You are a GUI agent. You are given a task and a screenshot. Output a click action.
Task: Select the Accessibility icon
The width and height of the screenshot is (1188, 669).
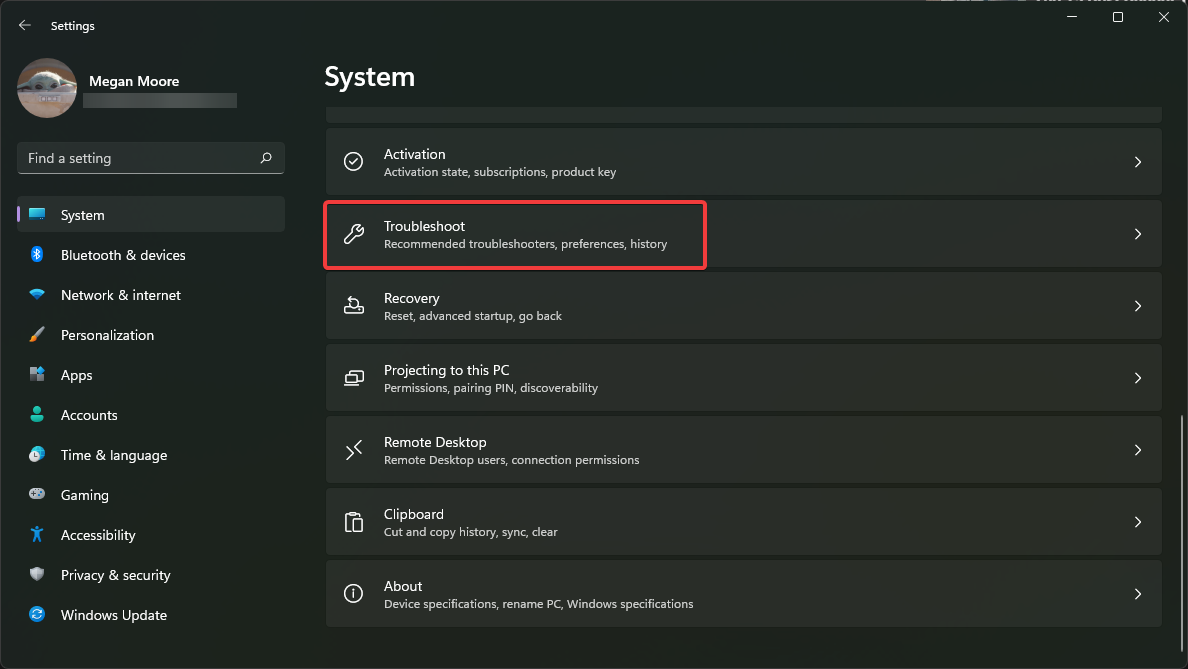(36, 535)
